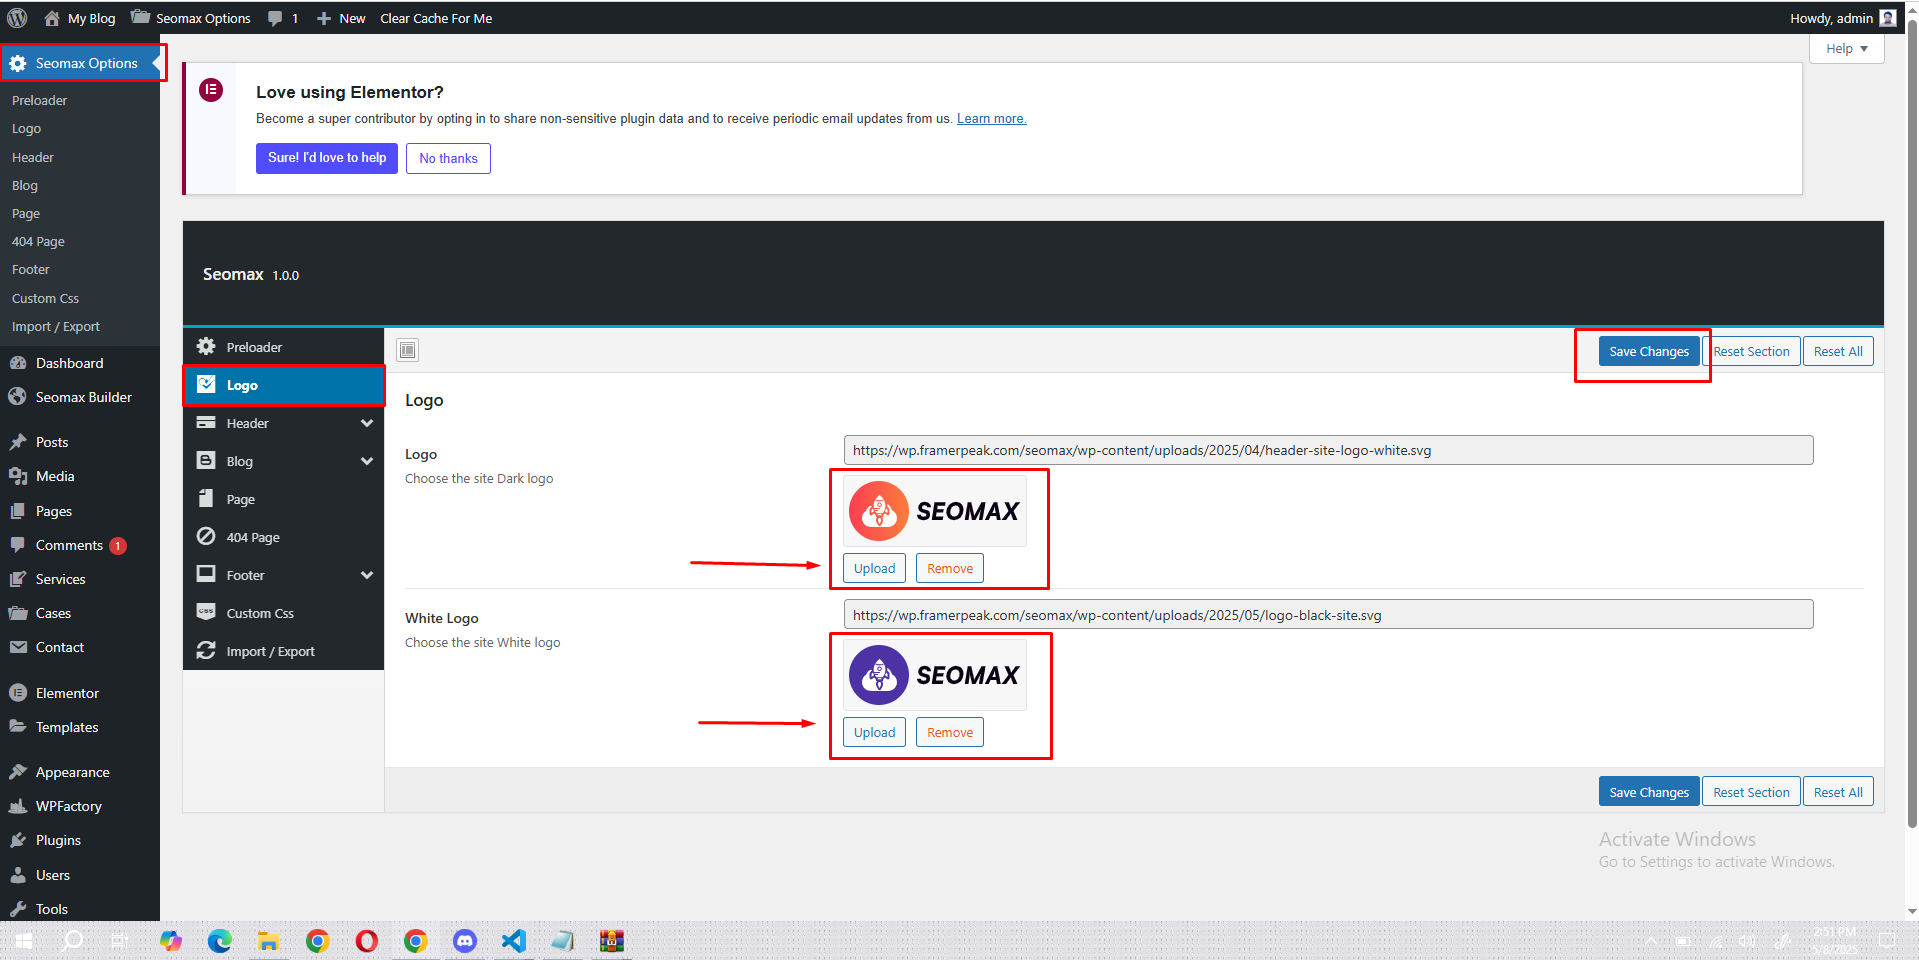The width and height of the screenshot is (1919, 960).
Task: Click the Elementor notice badge icon
Action: [x=211, y=90]
